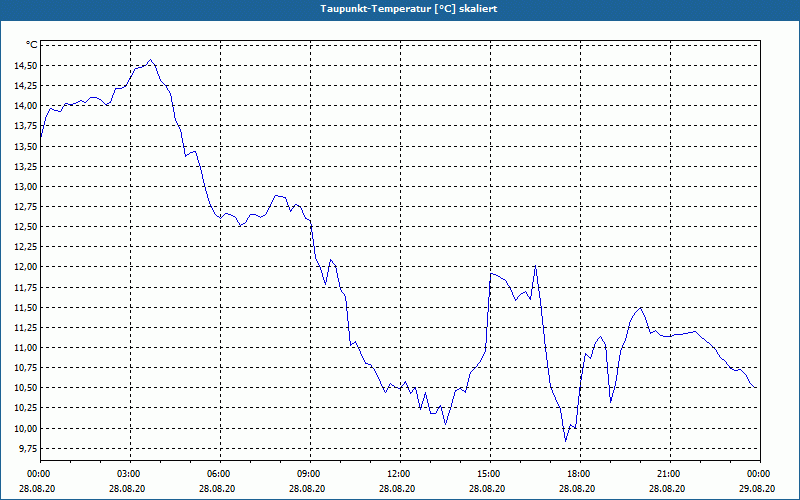Screen dimensions: 800x500
Task: Click the 12:00 x-axis label
Action: click(398, 474)
